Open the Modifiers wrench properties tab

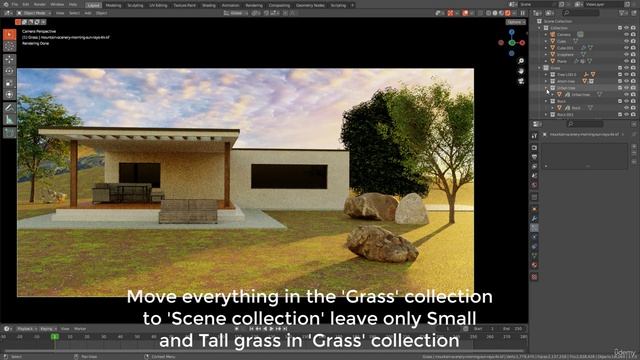(x=534, y=218)
